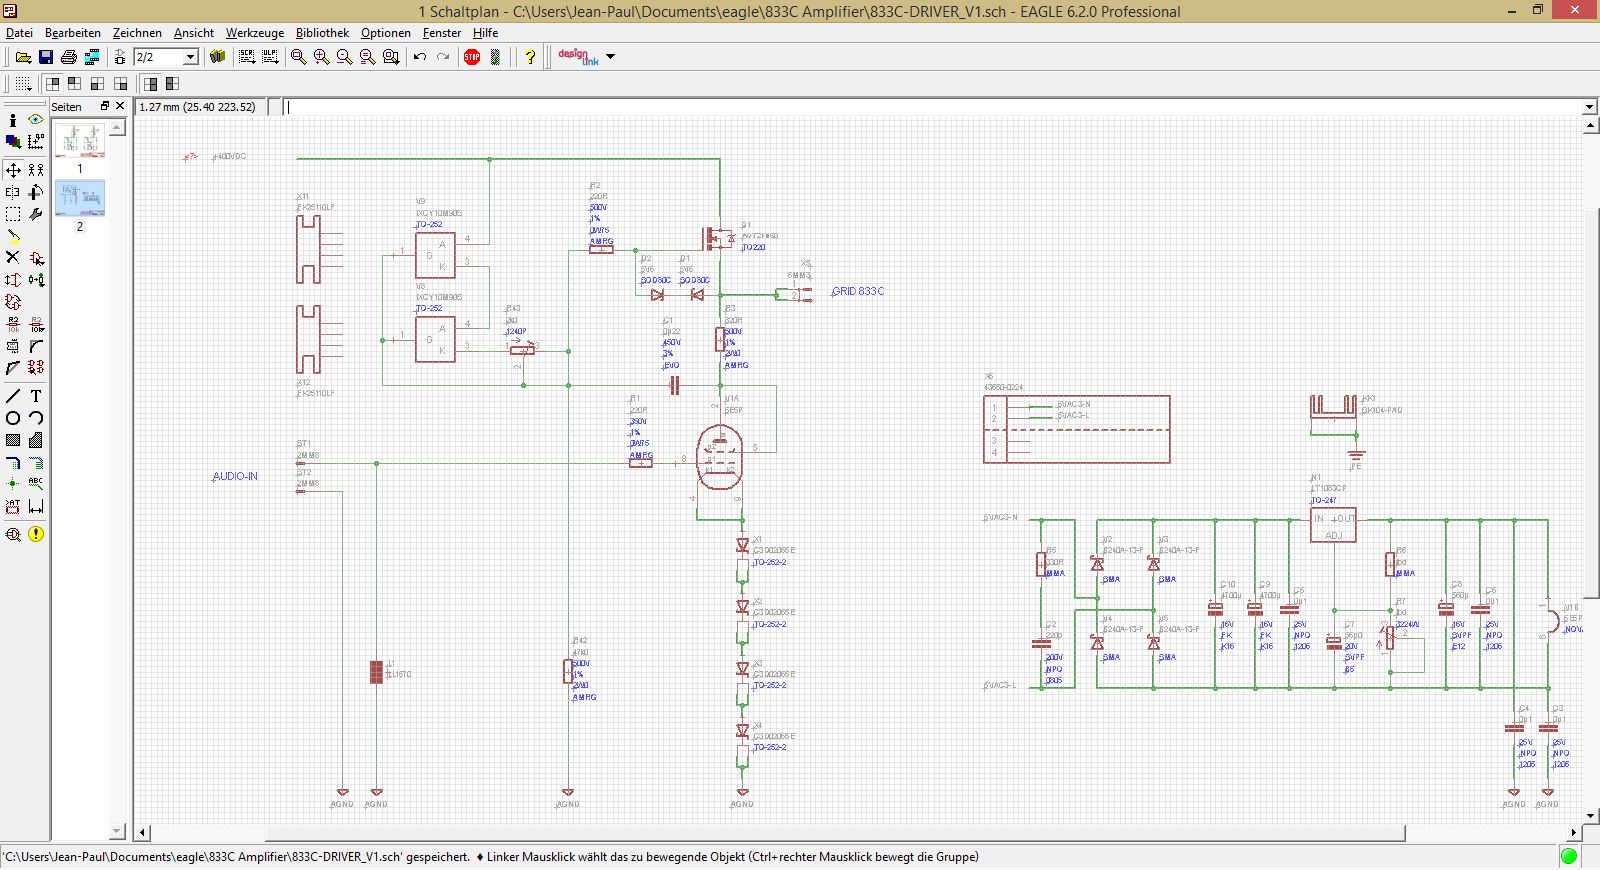Screen dimensions: 1600x870
Task: Click the Zoom select area icon
Action: 390,57
